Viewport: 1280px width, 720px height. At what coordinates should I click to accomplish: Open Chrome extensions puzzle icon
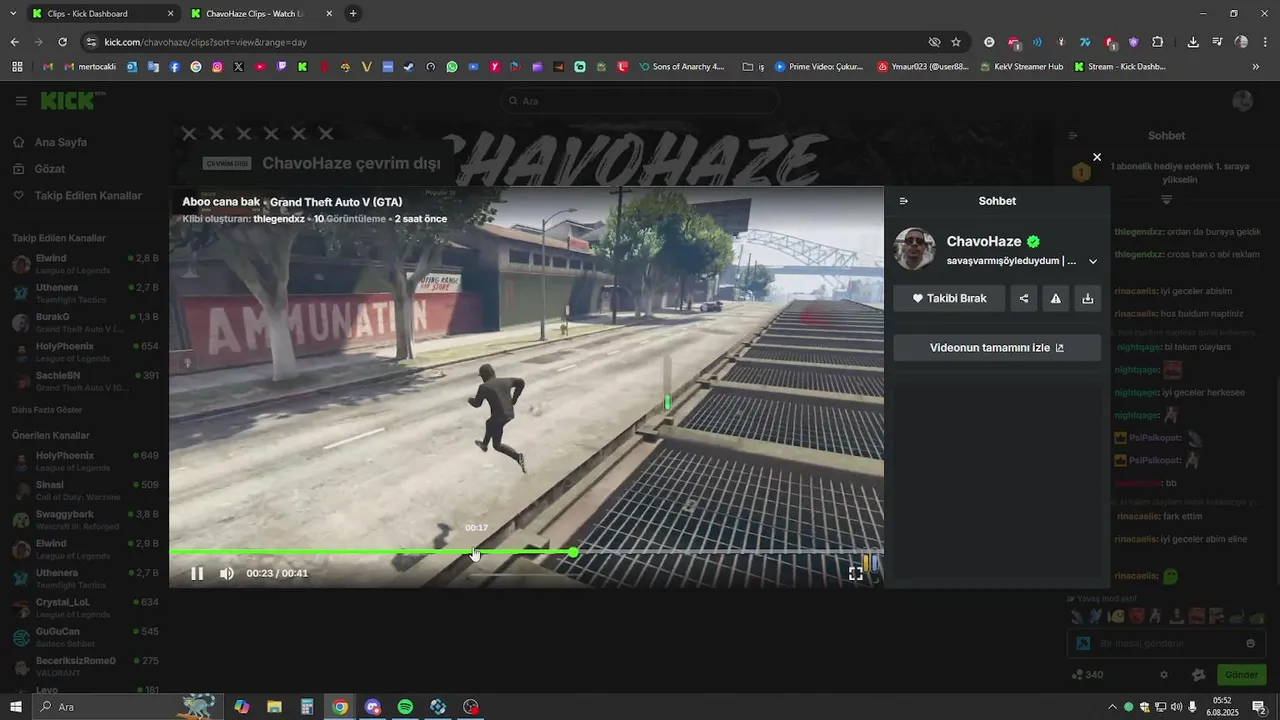click(1158, 42)
